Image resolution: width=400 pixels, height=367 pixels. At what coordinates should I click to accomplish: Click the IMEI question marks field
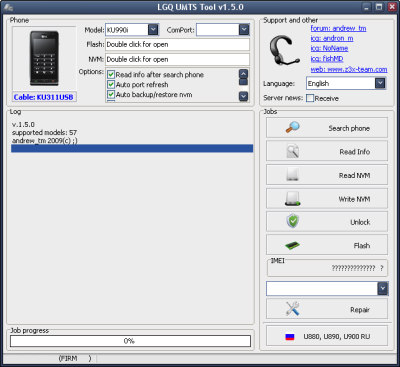pyautogui.click(x=357, y=268)
